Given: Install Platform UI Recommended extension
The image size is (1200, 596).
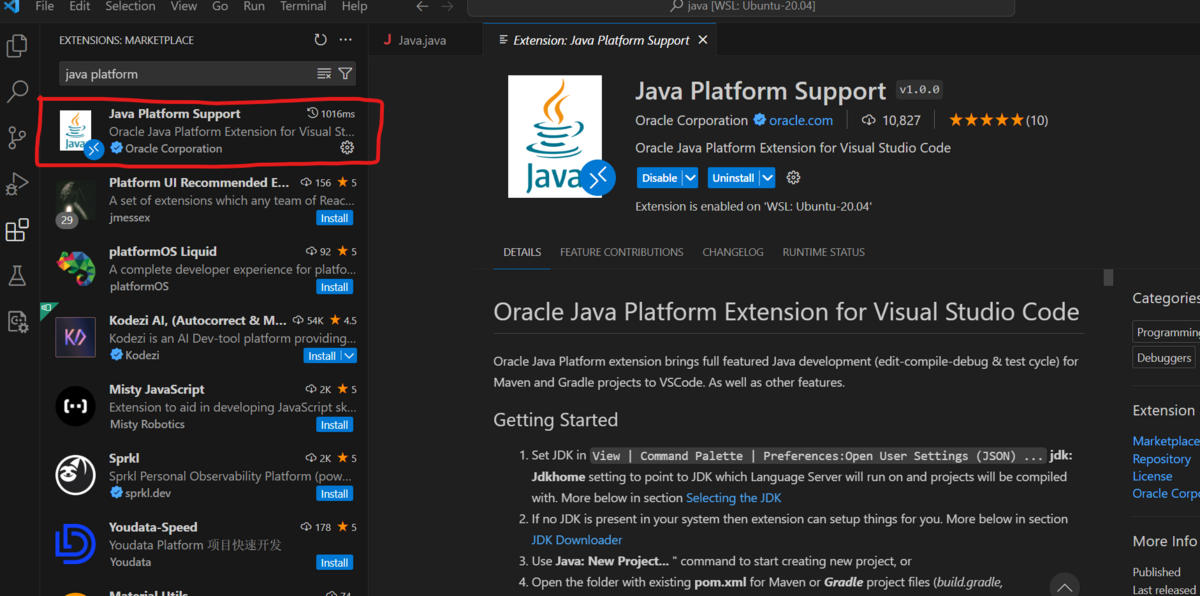Looking at the screenshot, I should pos(334,218).
